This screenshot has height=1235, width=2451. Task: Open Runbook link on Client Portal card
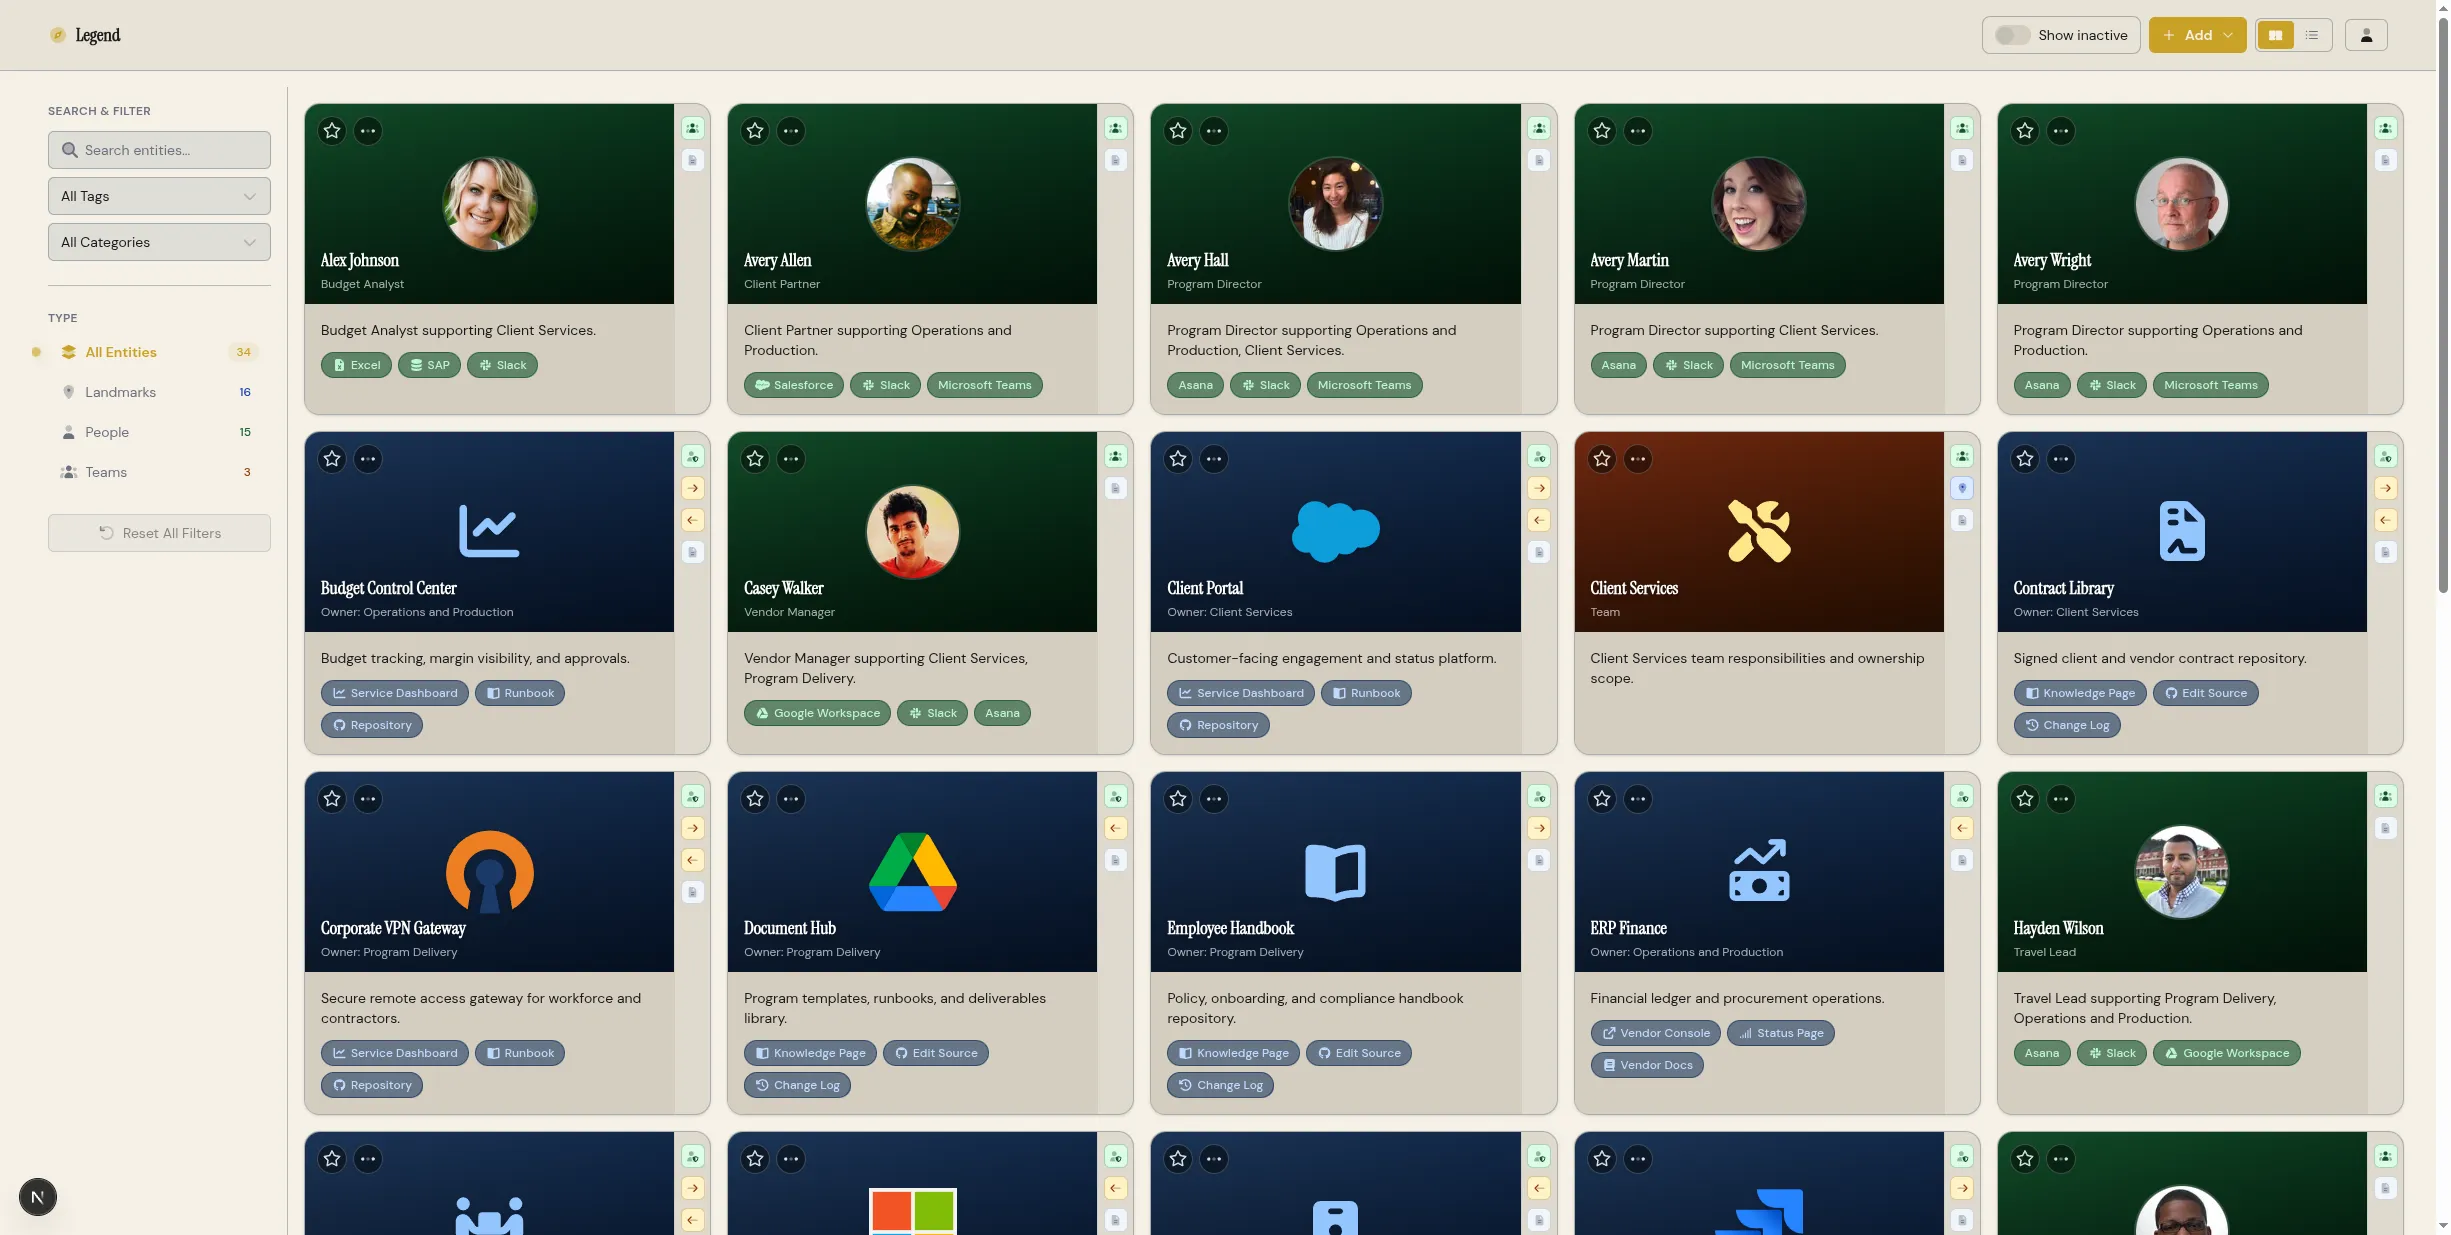point(1366,693)
